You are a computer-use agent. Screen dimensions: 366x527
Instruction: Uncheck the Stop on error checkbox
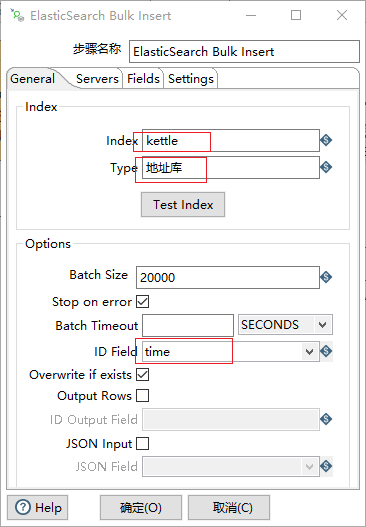(x=143, y=302)
